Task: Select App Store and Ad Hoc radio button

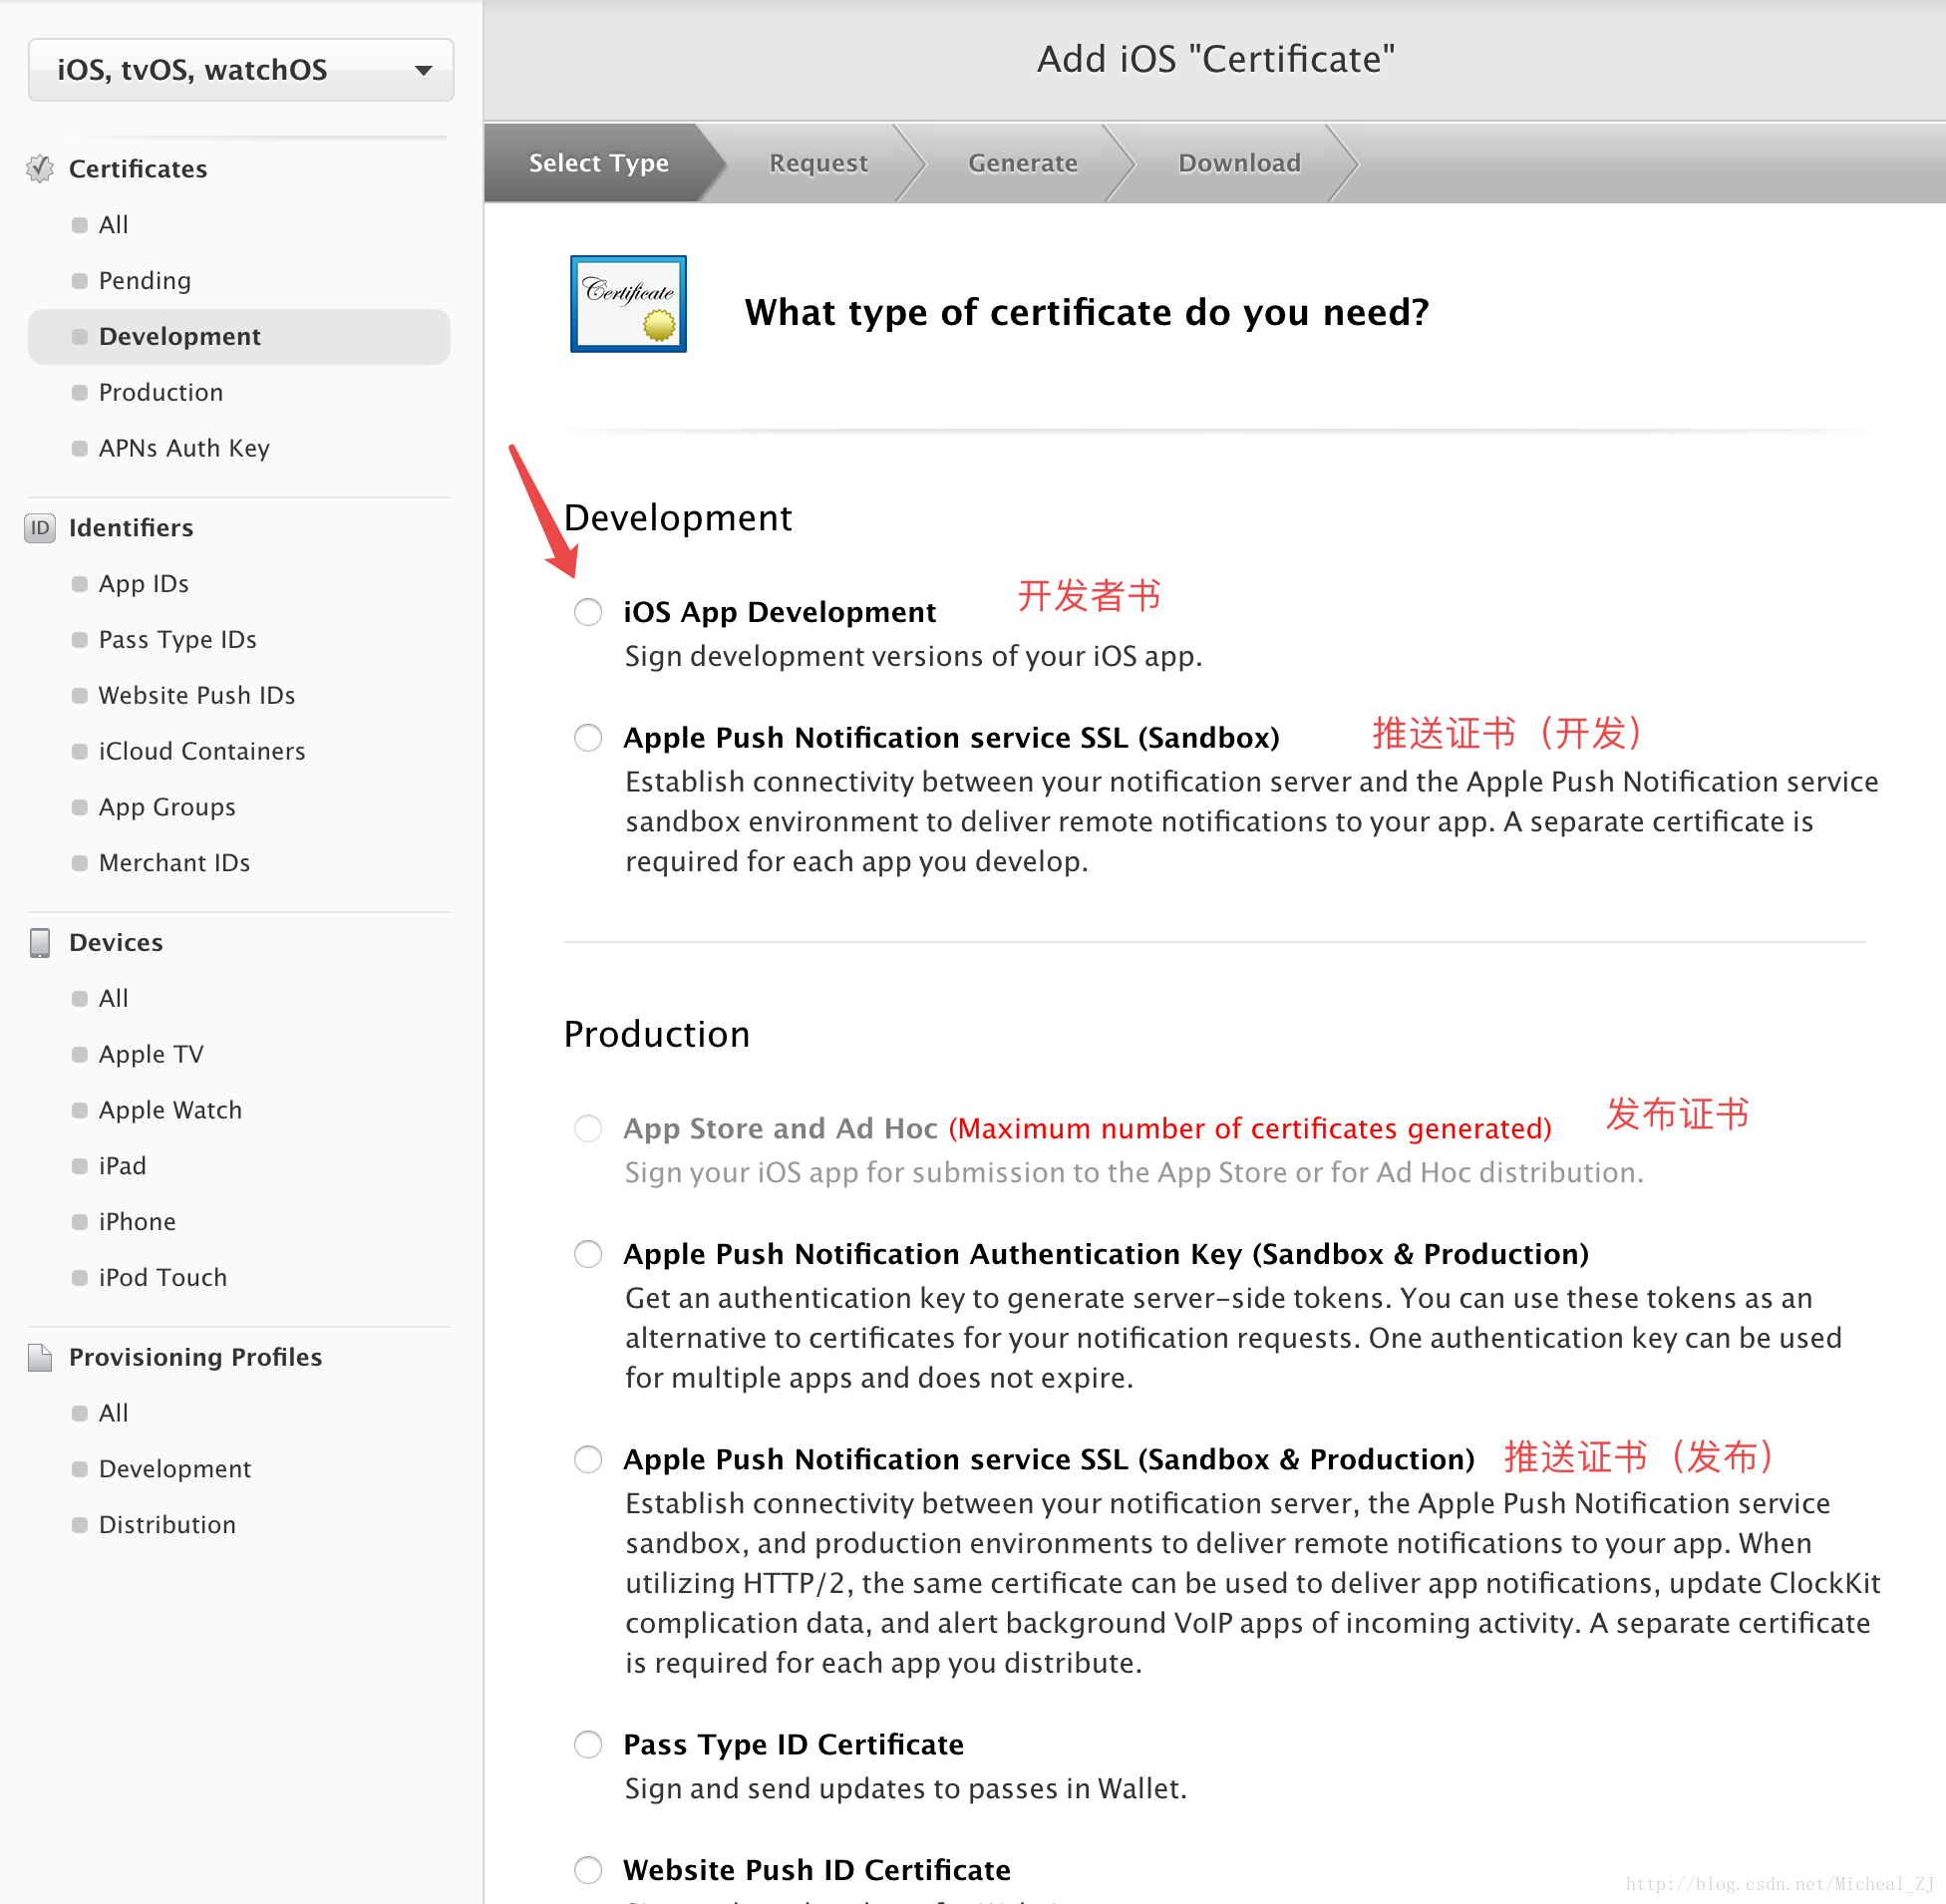Action: 588,1129
